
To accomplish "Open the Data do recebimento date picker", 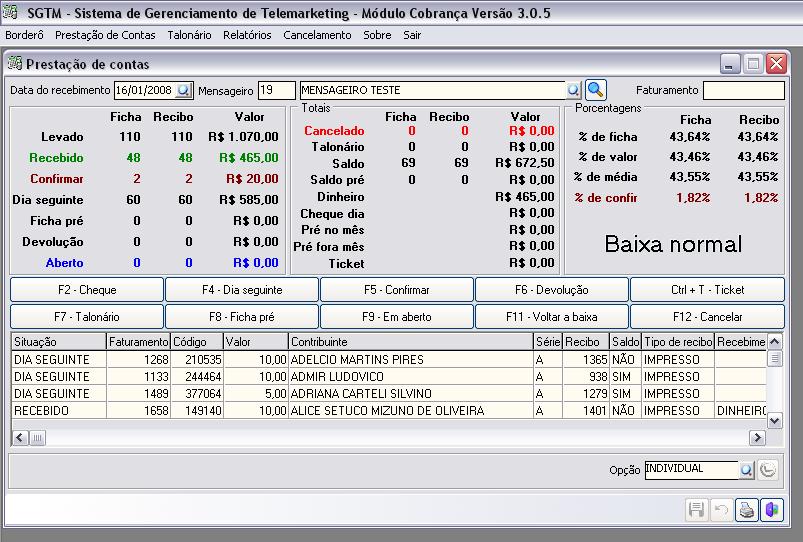I will pyautogui.click(x=184, y=90).
